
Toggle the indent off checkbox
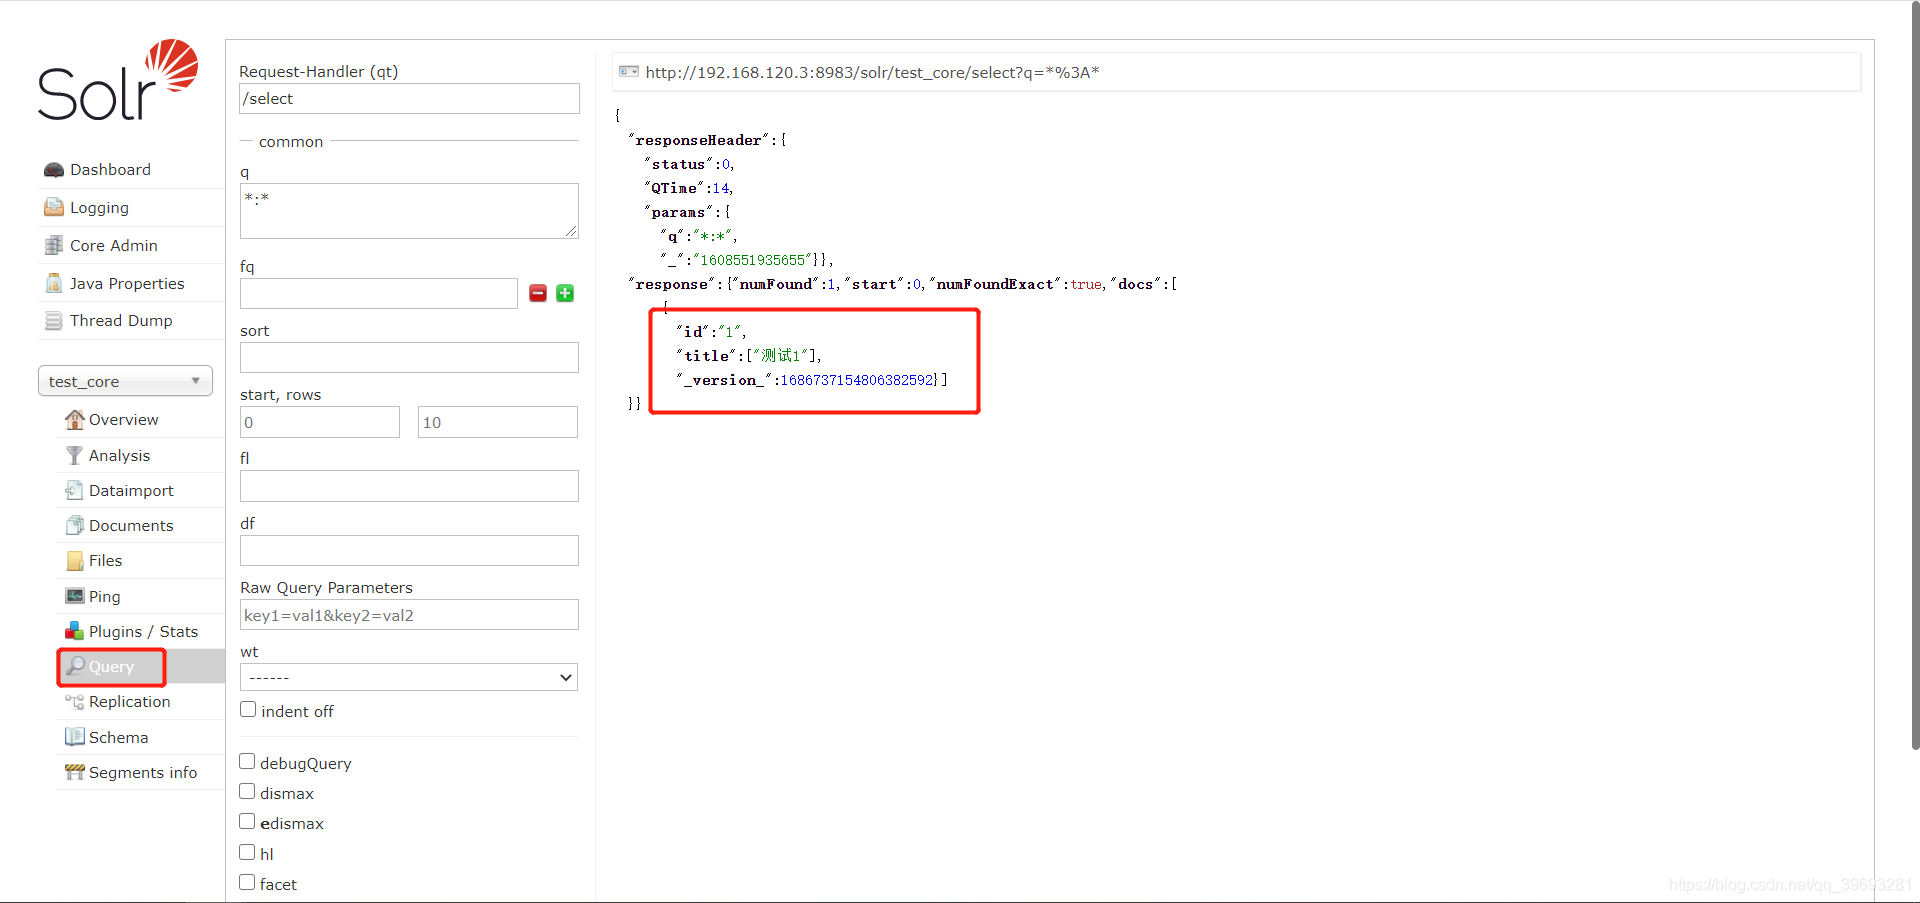coord(248,710)
